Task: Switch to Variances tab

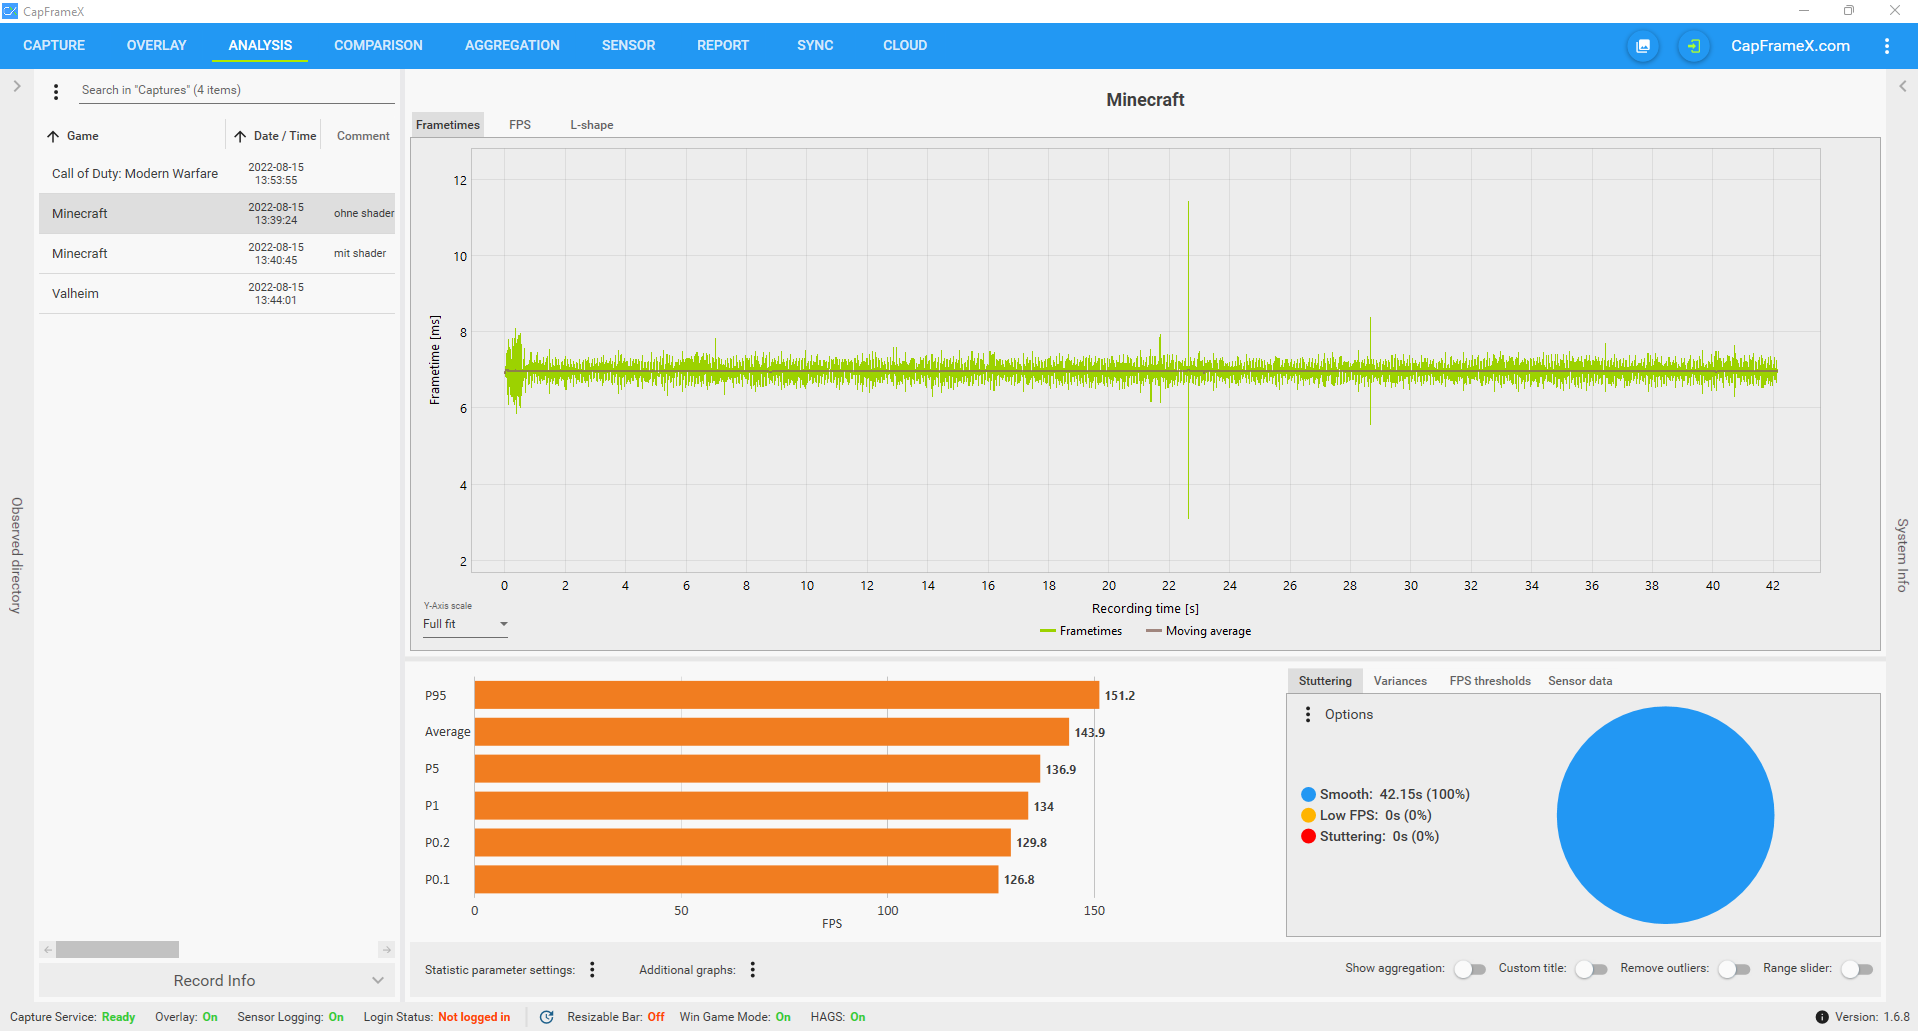Action: pos(1400,681)
